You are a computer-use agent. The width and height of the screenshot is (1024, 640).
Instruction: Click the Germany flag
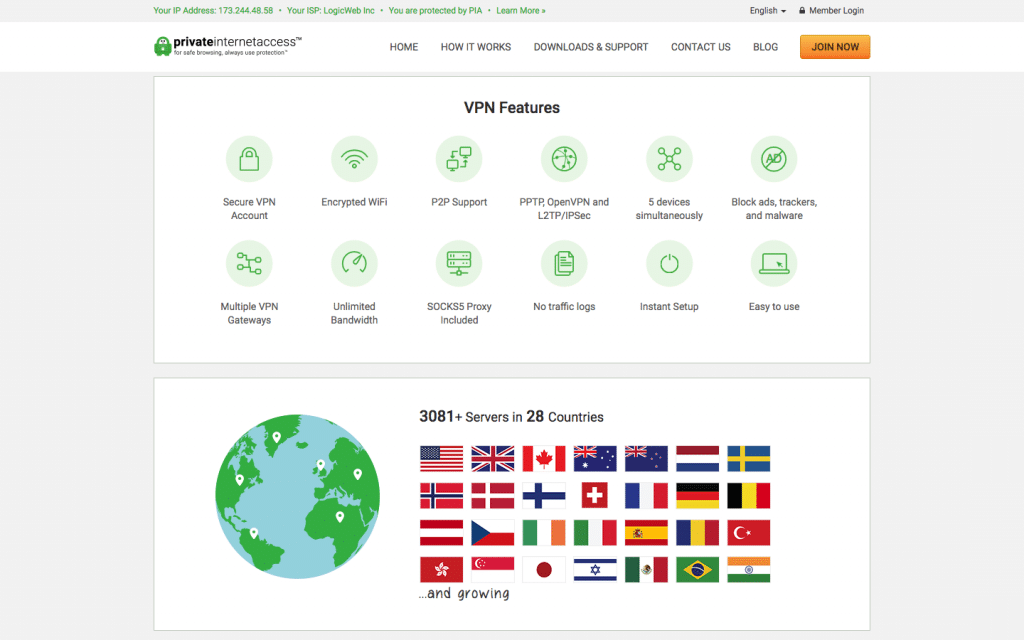point(697,496)
